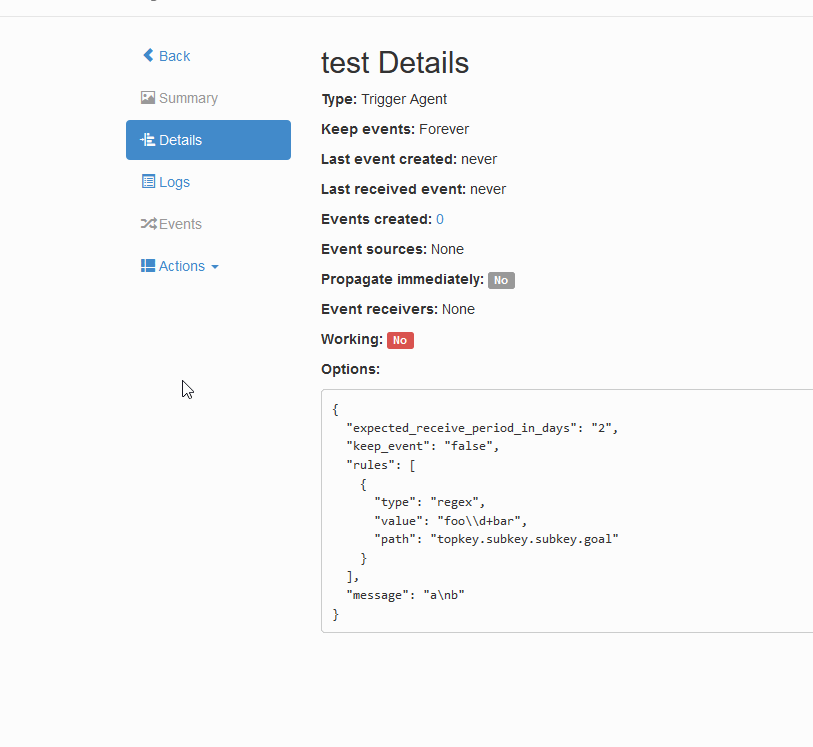
Task: Click the "path": topkey.subkey.subkey.goal line
Action: (x=496, y=539)
